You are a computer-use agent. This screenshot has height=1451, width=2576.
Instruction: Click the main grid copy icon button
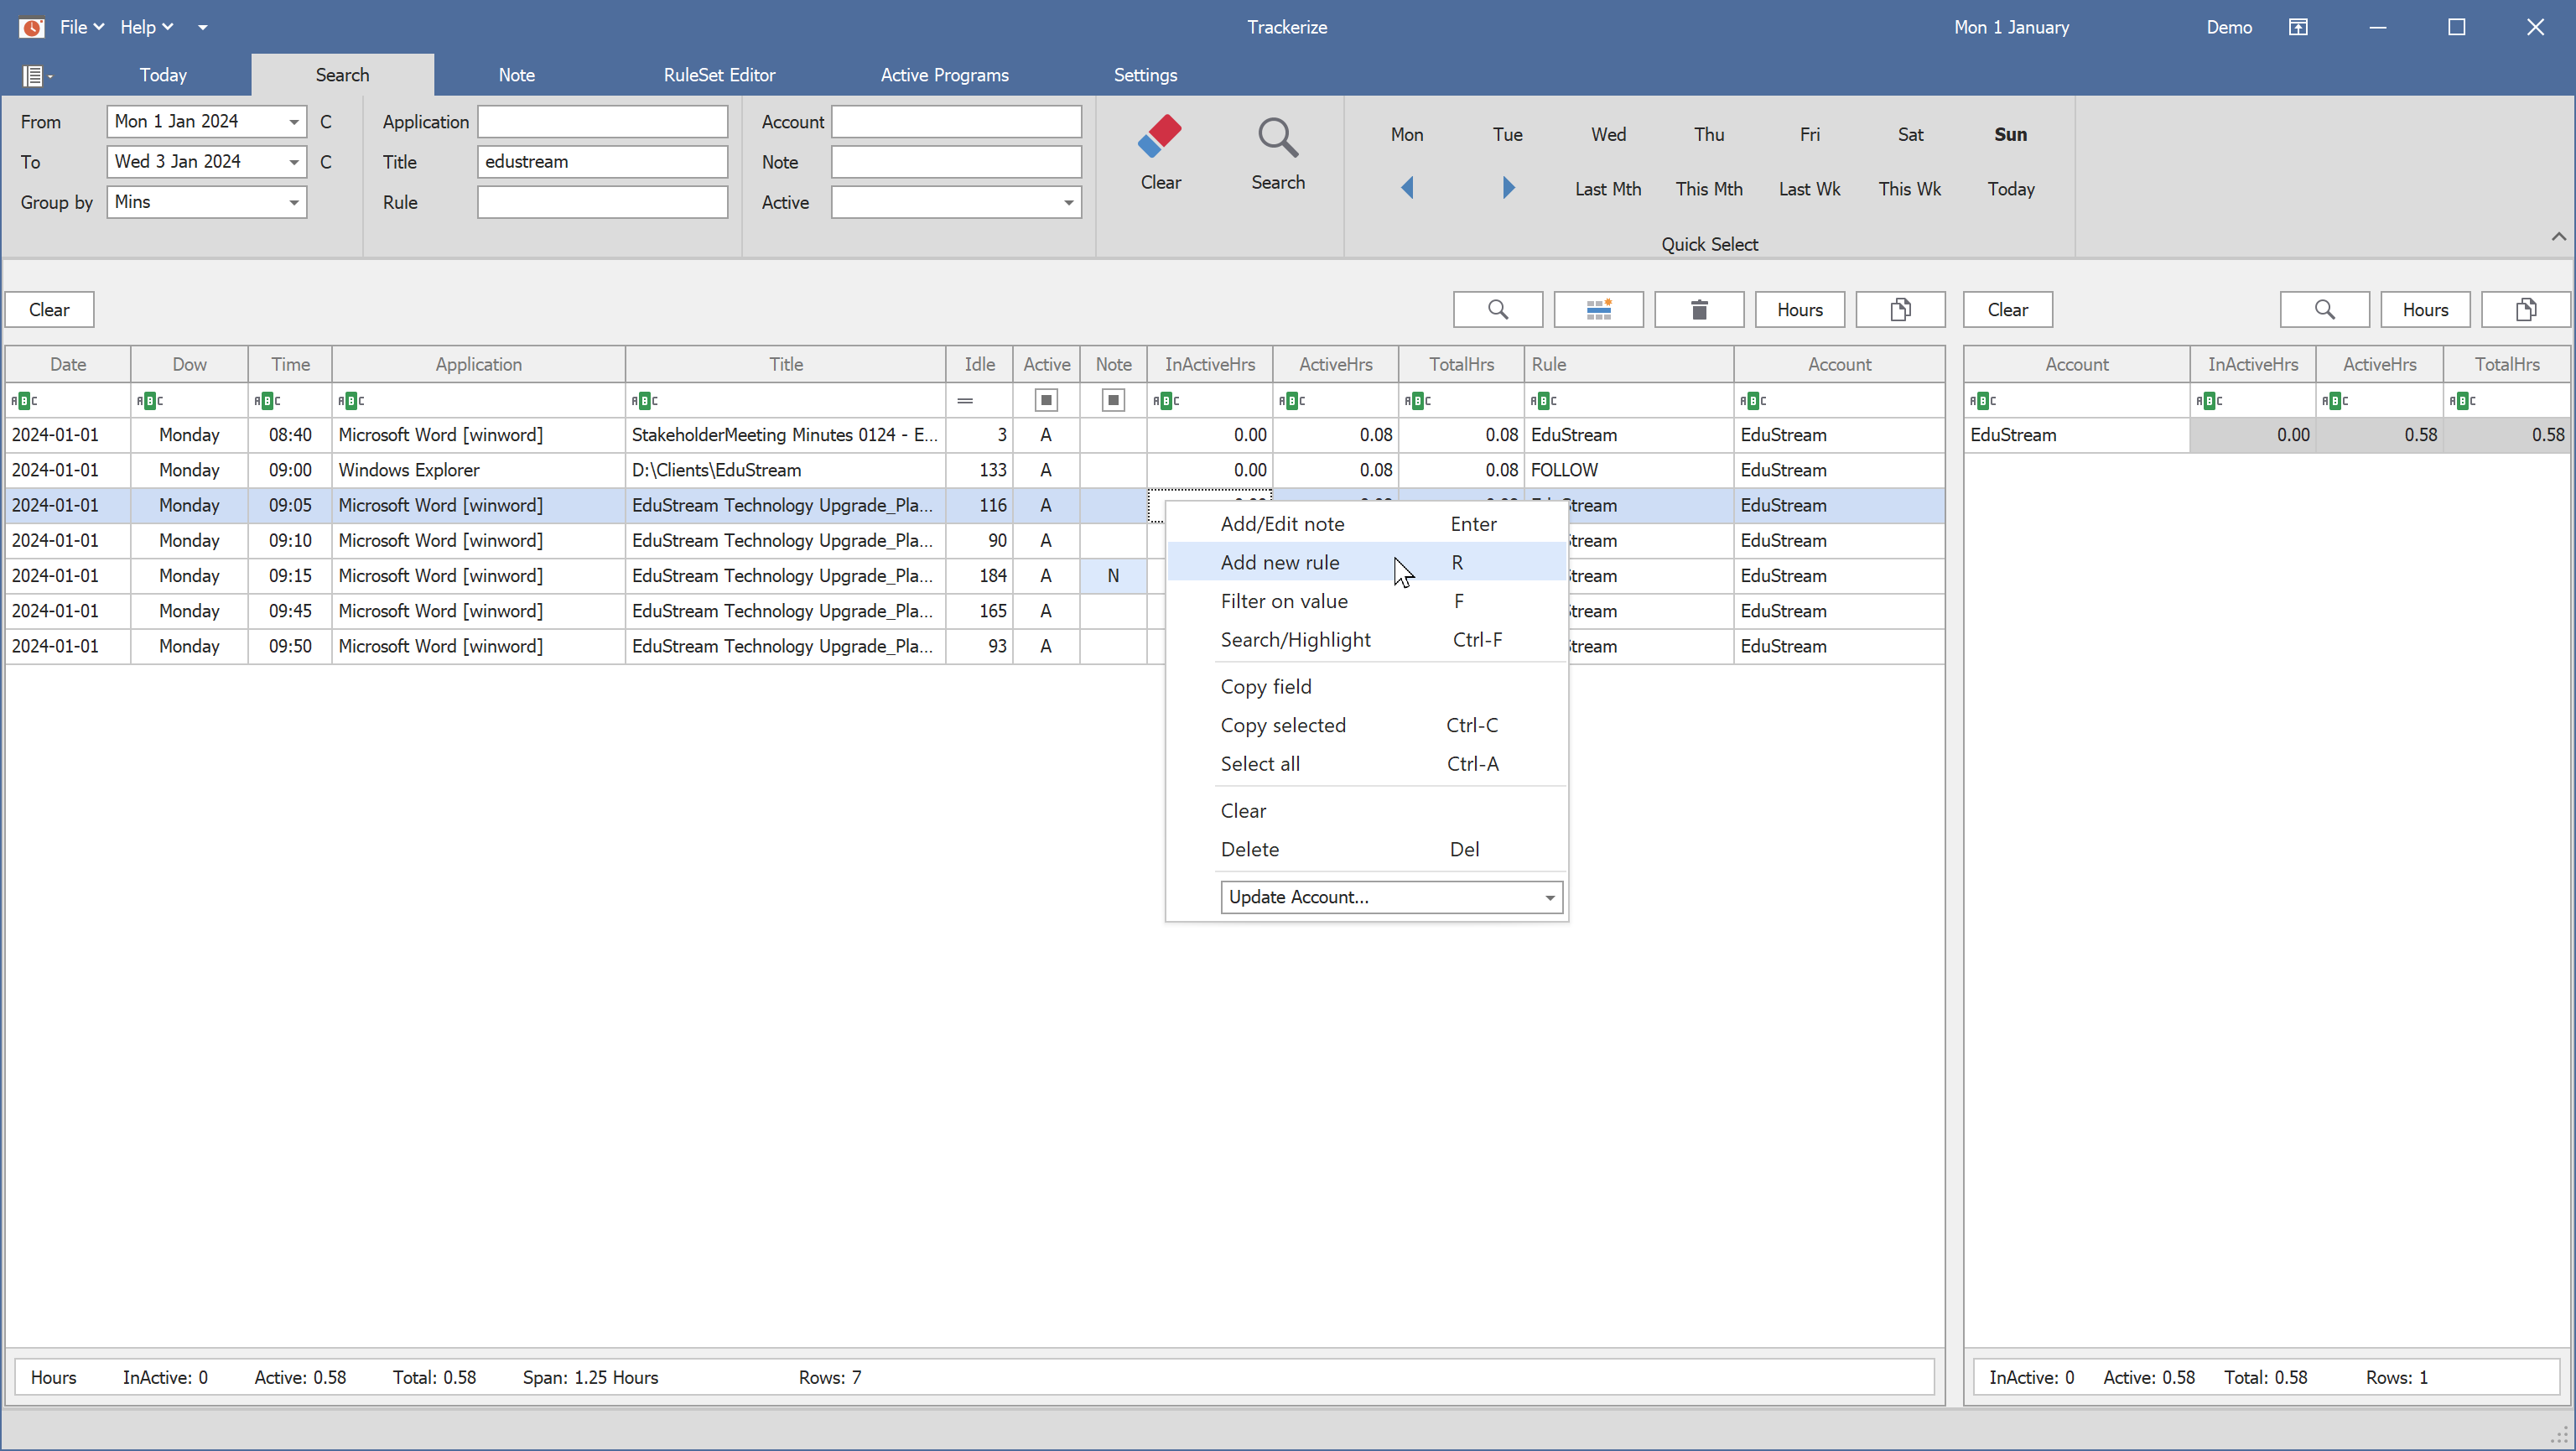1900,310
